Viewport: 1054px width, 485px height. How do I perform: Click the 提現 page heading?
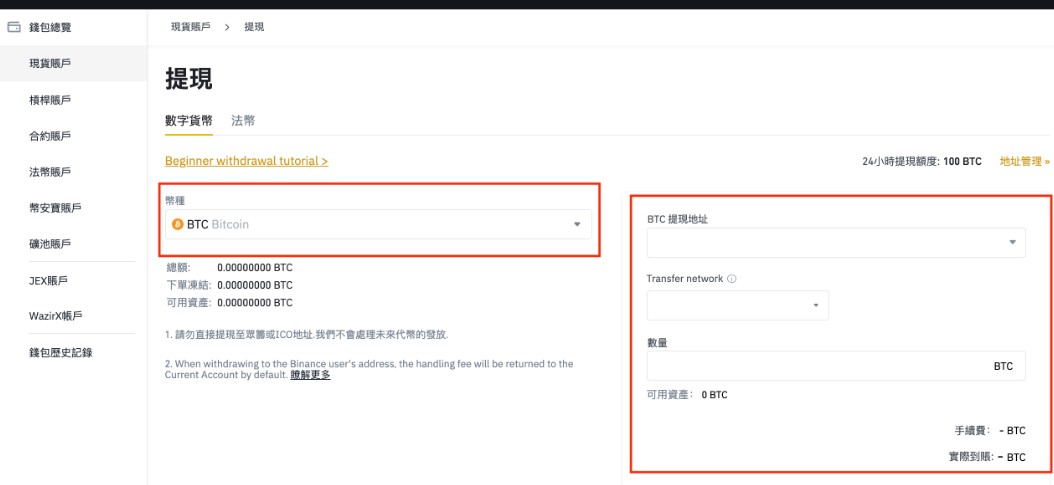(189, 79)
